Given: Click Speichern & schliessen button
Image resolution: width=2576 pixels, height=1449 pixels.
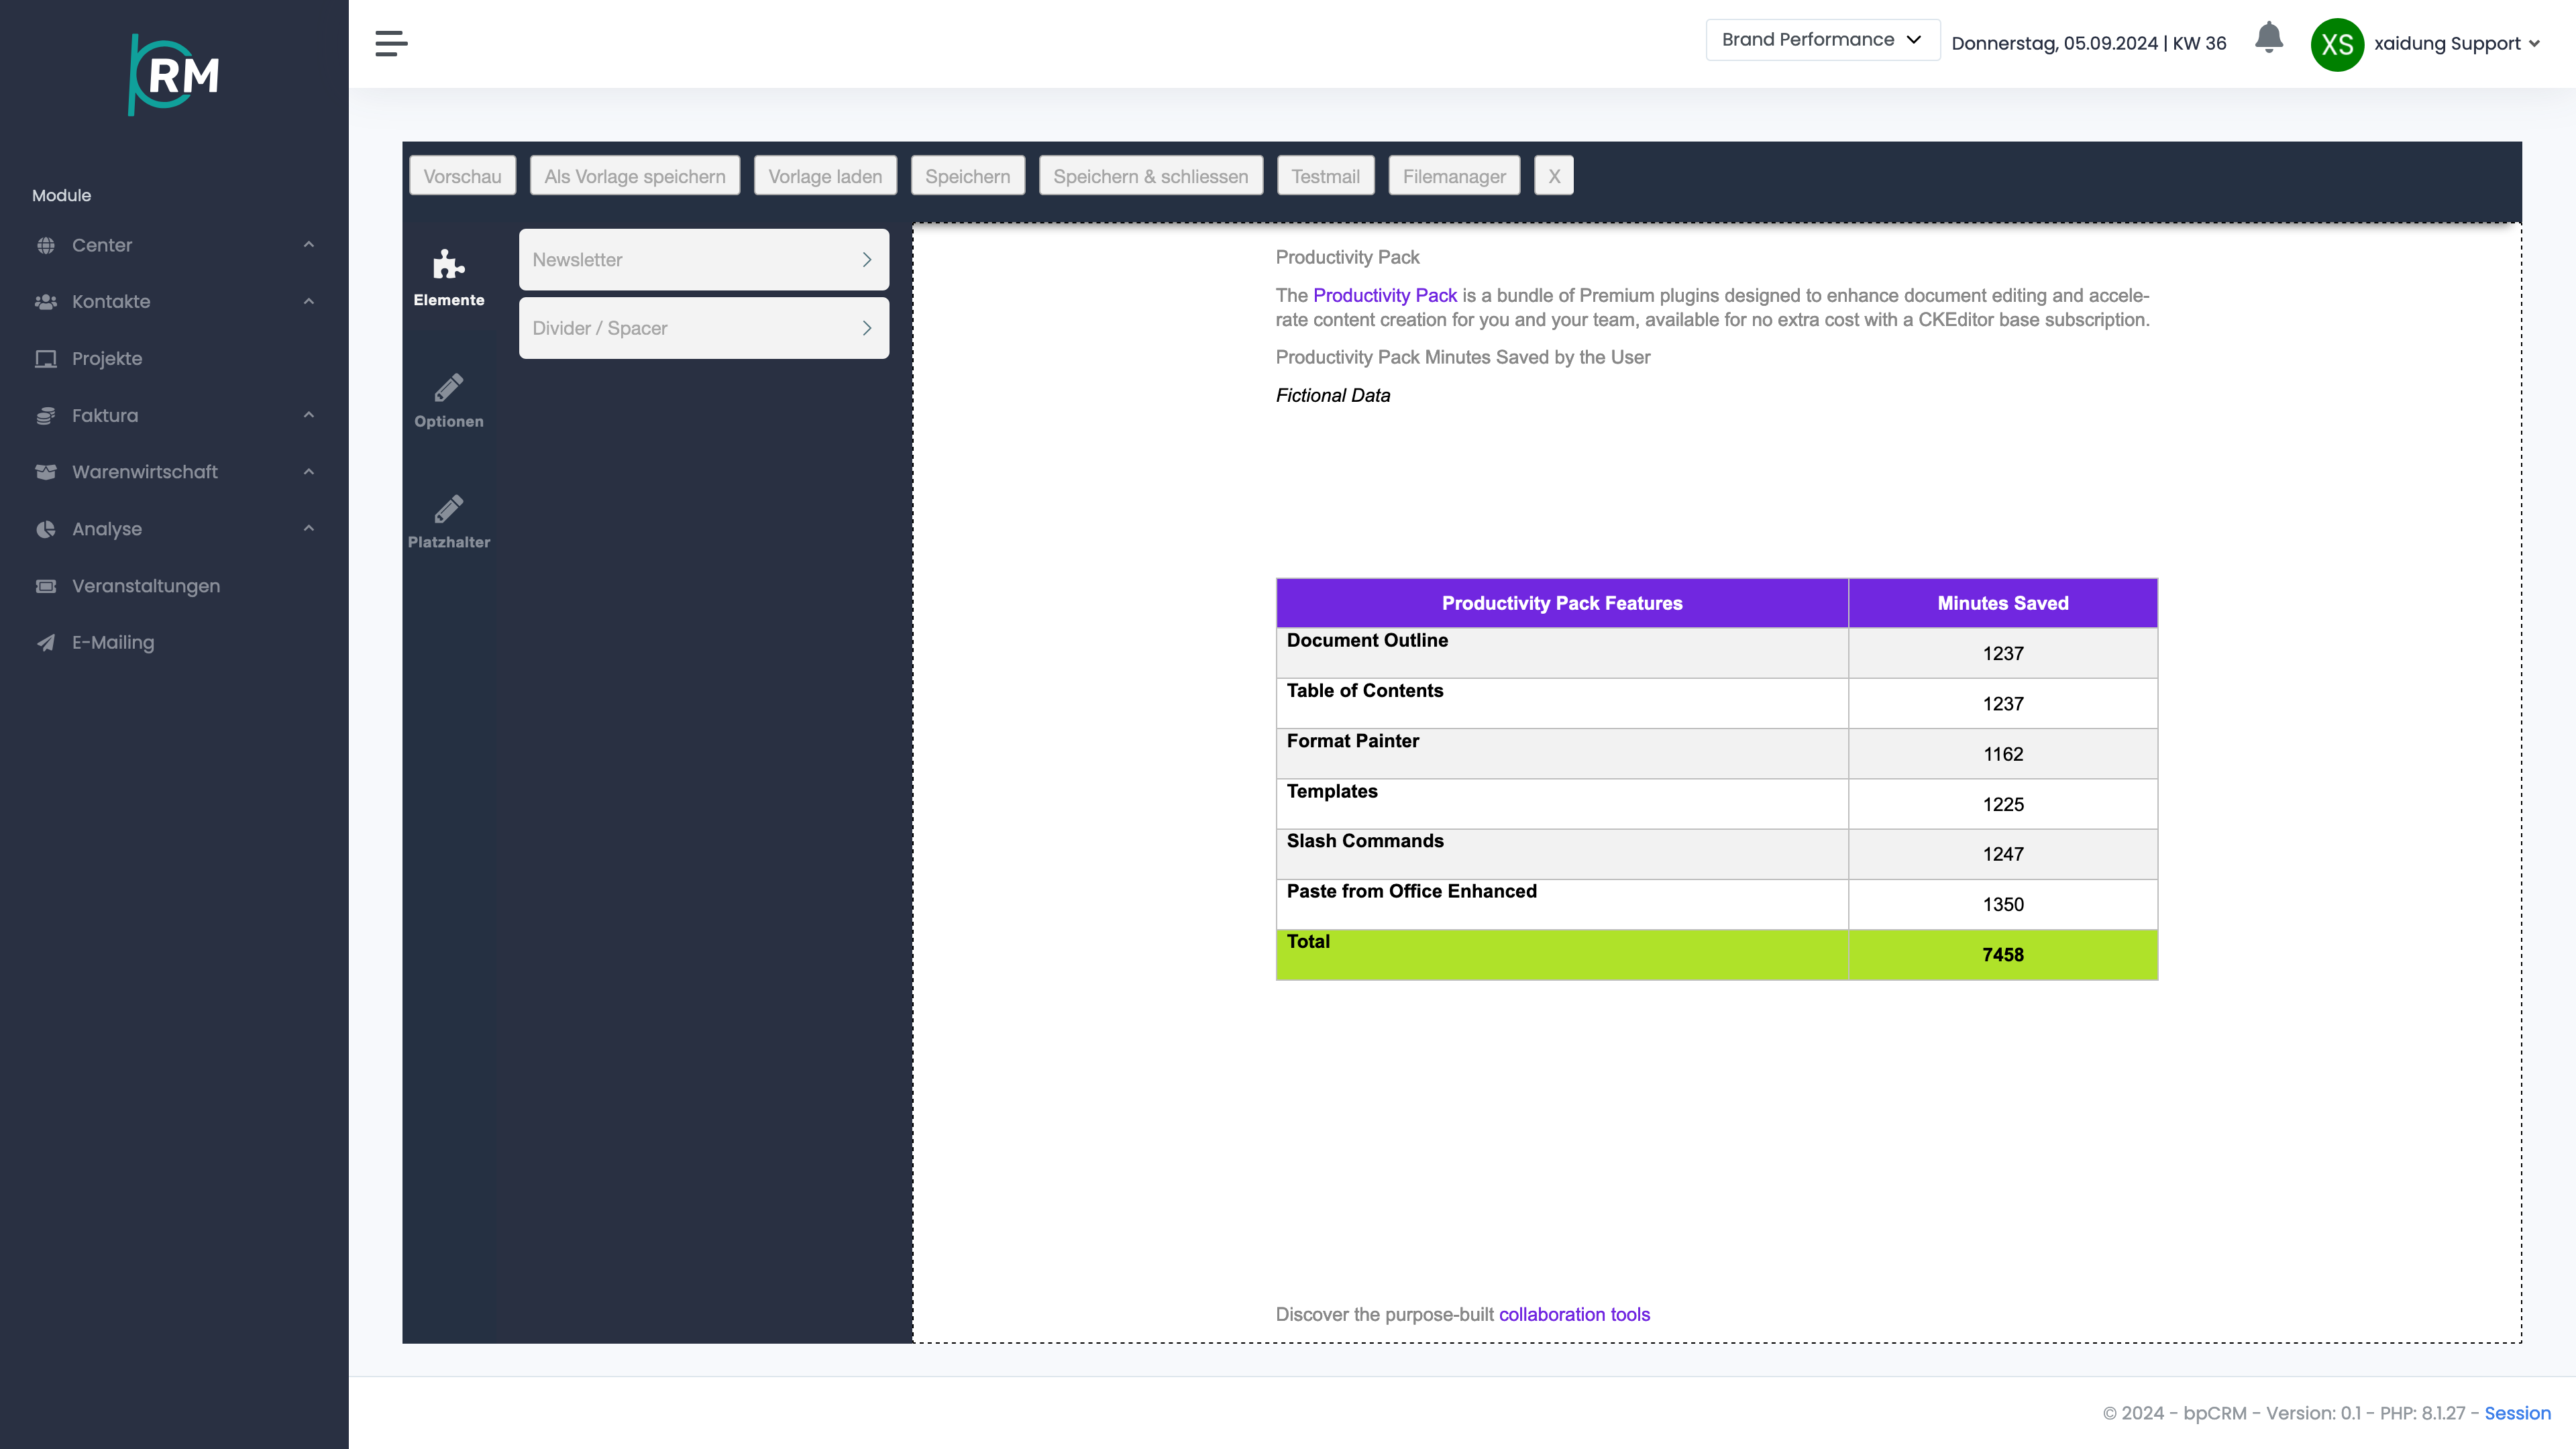Looking at the screenshot, I should pos(1150,176).
